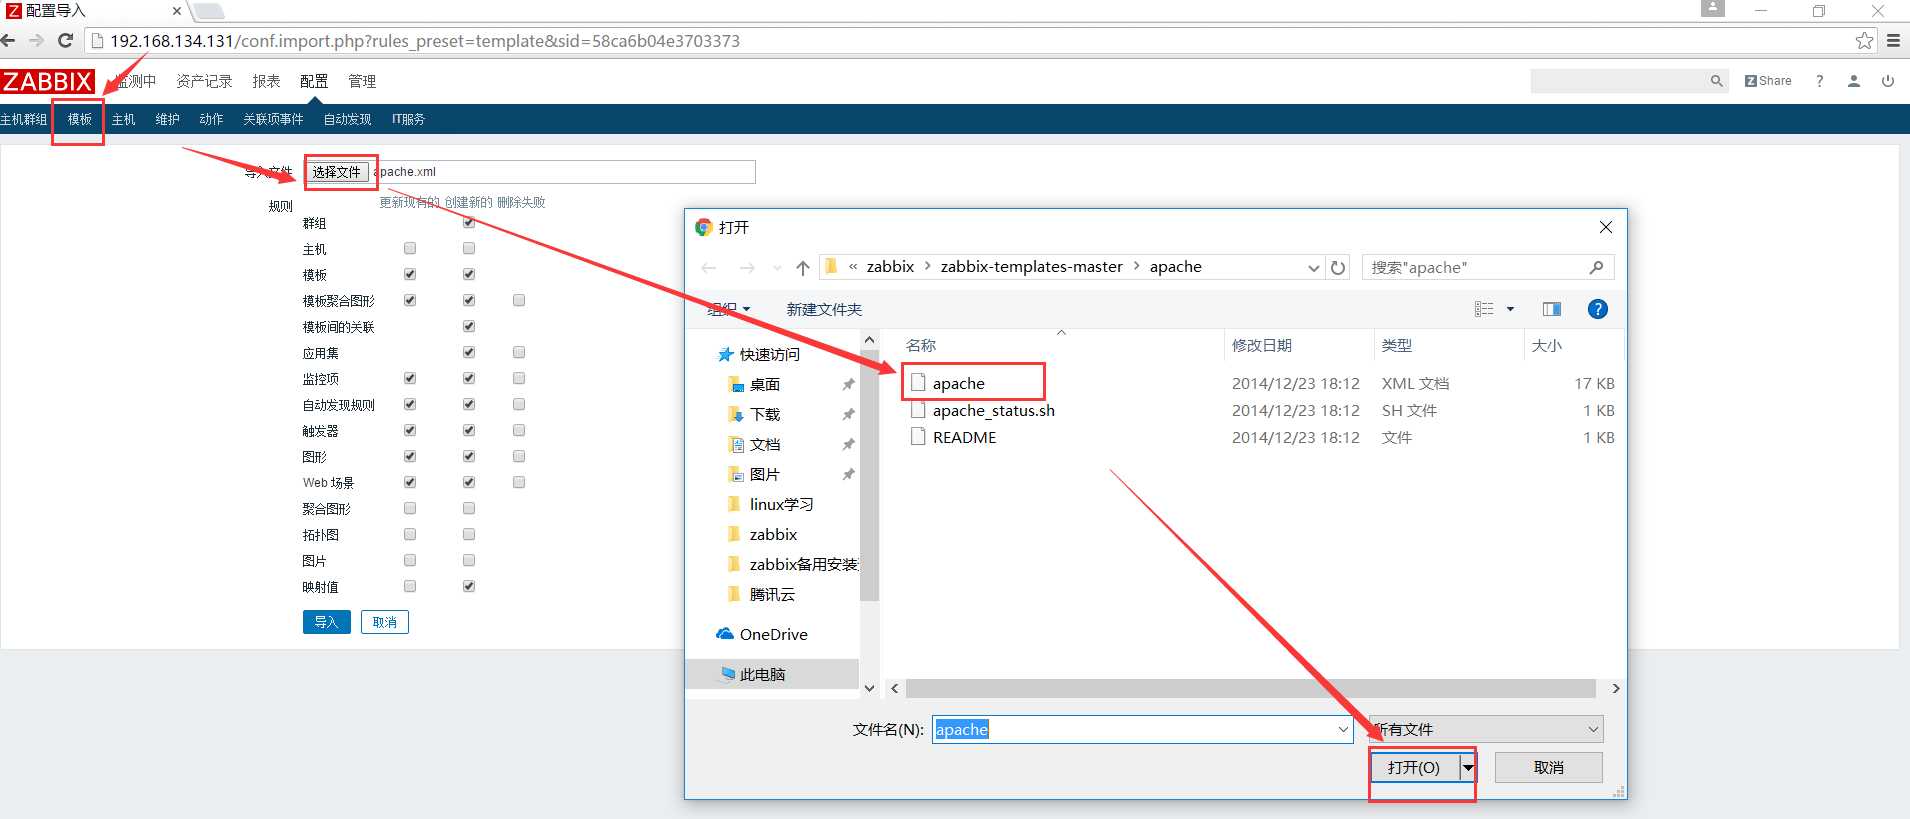
Task: Open the Zabbix user profile icon
Action: click(1854, 81)
